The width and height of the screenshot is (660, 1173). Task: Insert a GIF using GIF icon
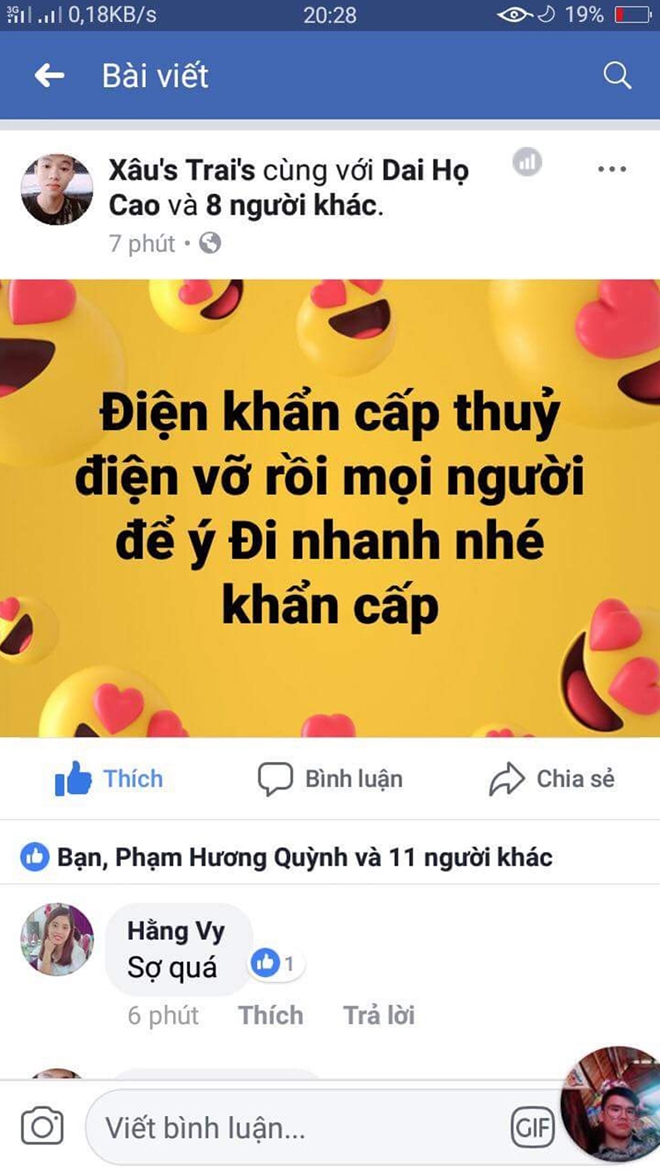pos(532,1127)
